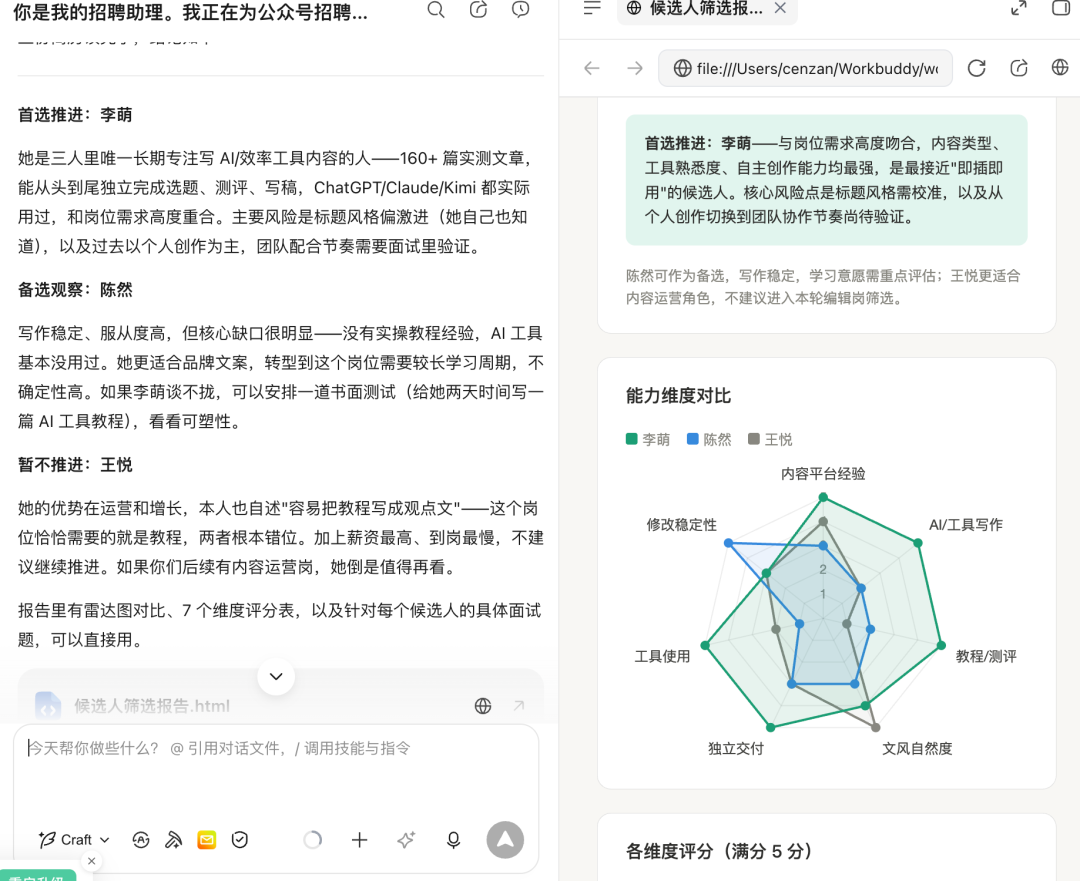This screenshot has height=881, width=1080.
Task: Toggle the 王悦 gray legend entry
Action: (770, 439)
